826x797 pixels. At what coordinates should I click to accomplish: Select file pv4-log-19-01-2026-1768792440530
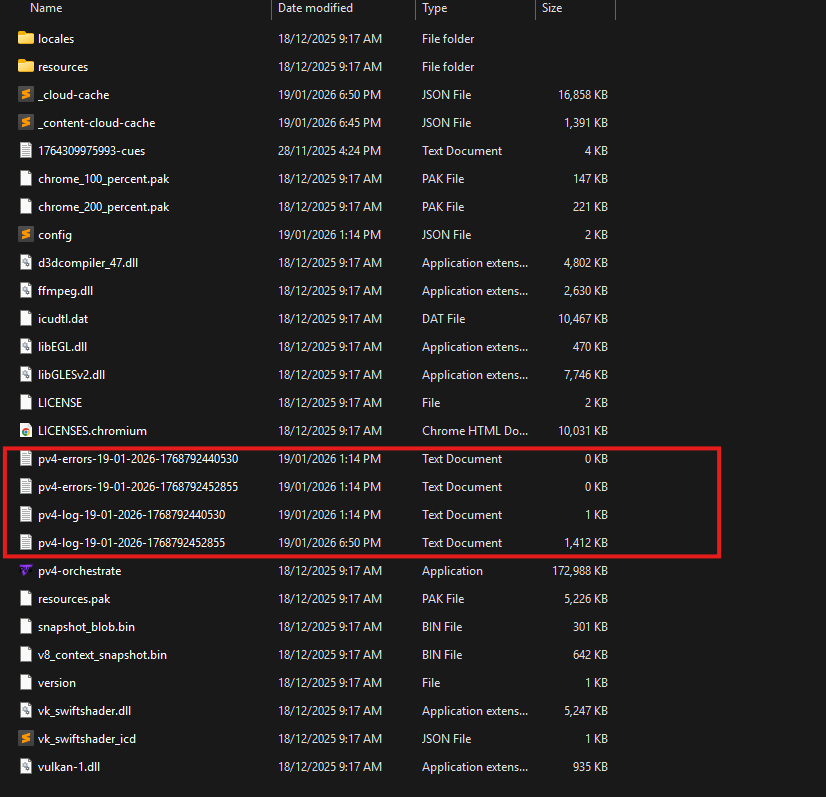132,515
